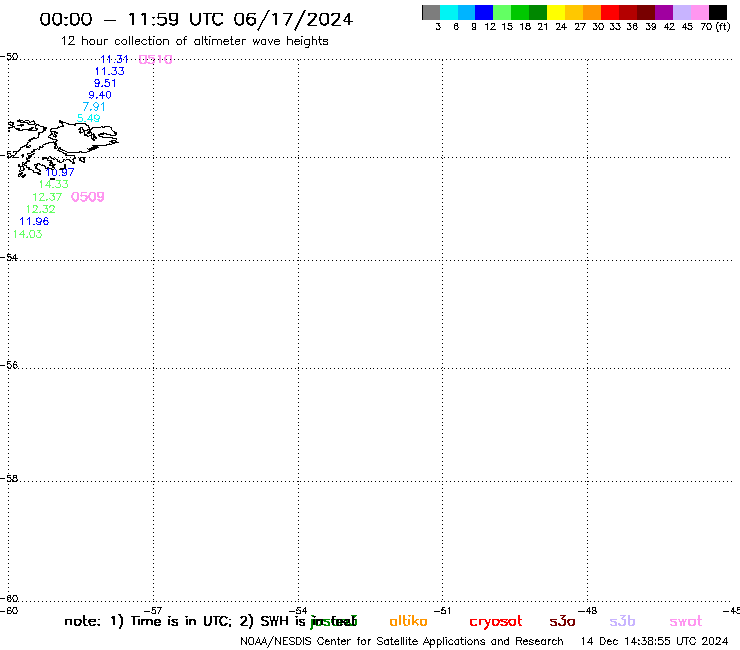
Task: Click the green value 14.03
Action: 27,234
